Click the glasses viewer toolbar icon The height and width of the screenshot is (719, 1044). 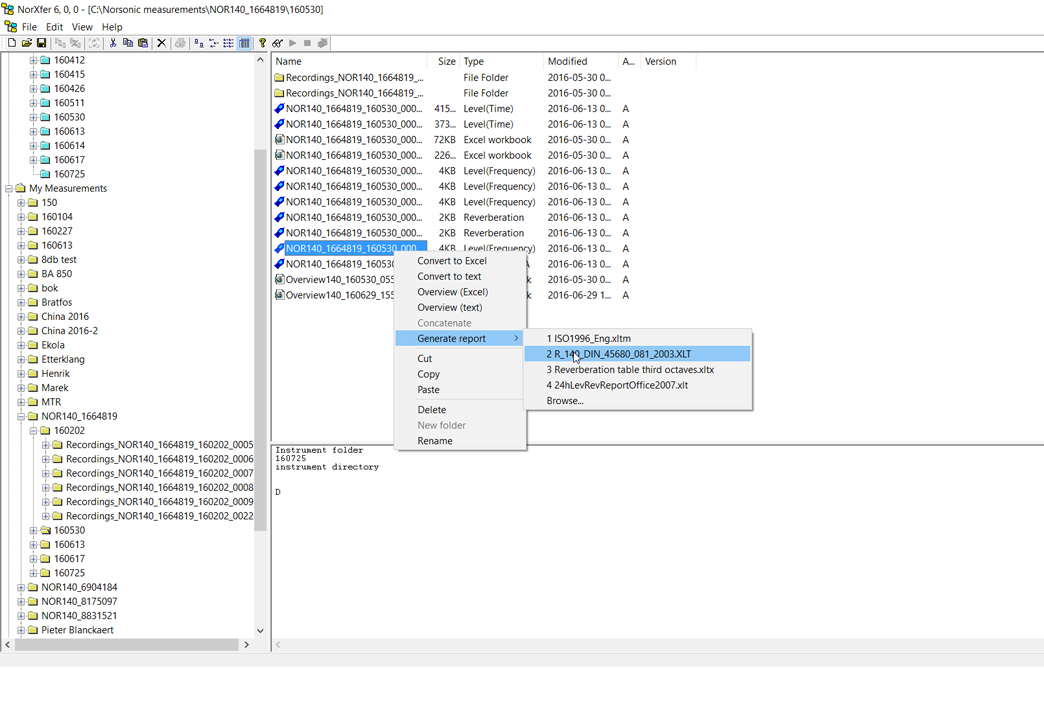[x=277, y=43]
